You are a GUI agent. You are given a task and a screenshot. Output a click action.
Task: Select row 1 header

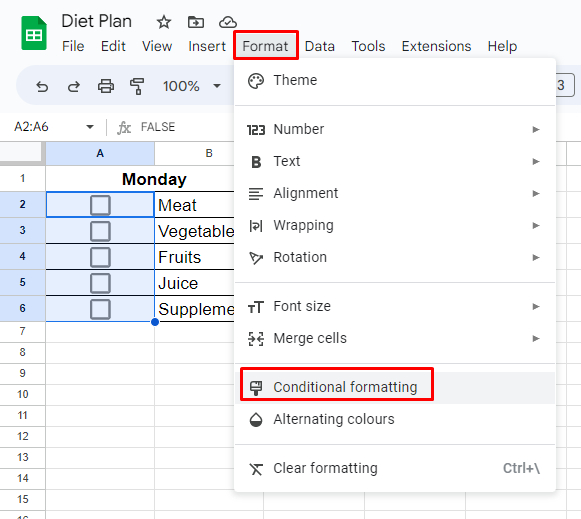coord(23,179)
